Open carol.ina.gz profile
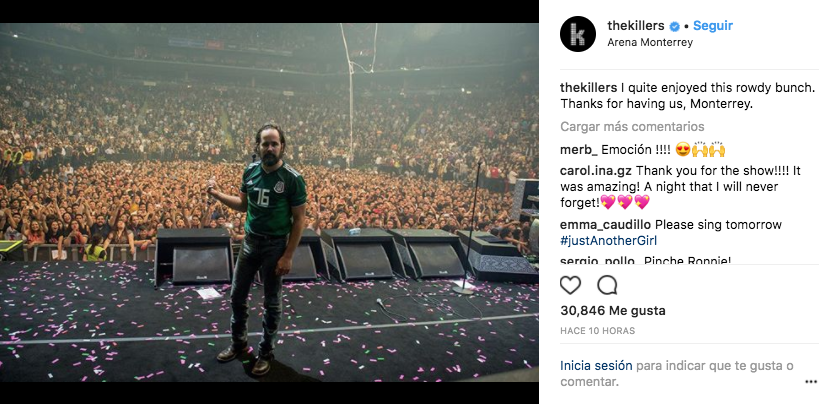839x404 pixels. tap(595, 171)
